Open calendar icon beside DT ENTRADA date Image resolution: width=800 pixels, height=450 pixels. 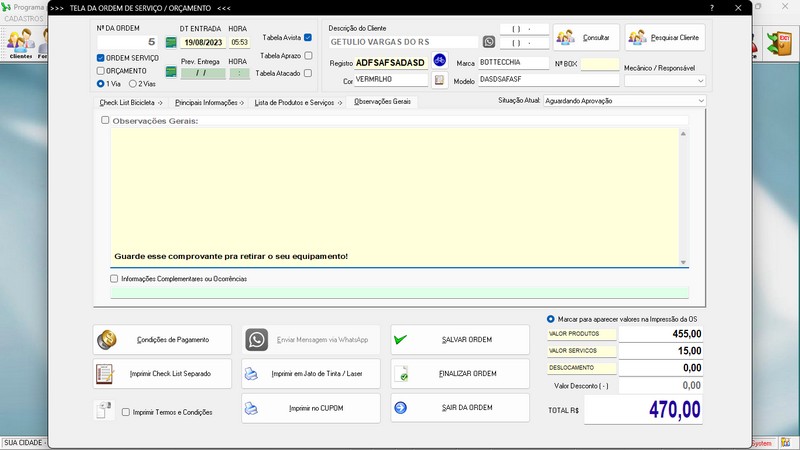[x=171, y=42]
